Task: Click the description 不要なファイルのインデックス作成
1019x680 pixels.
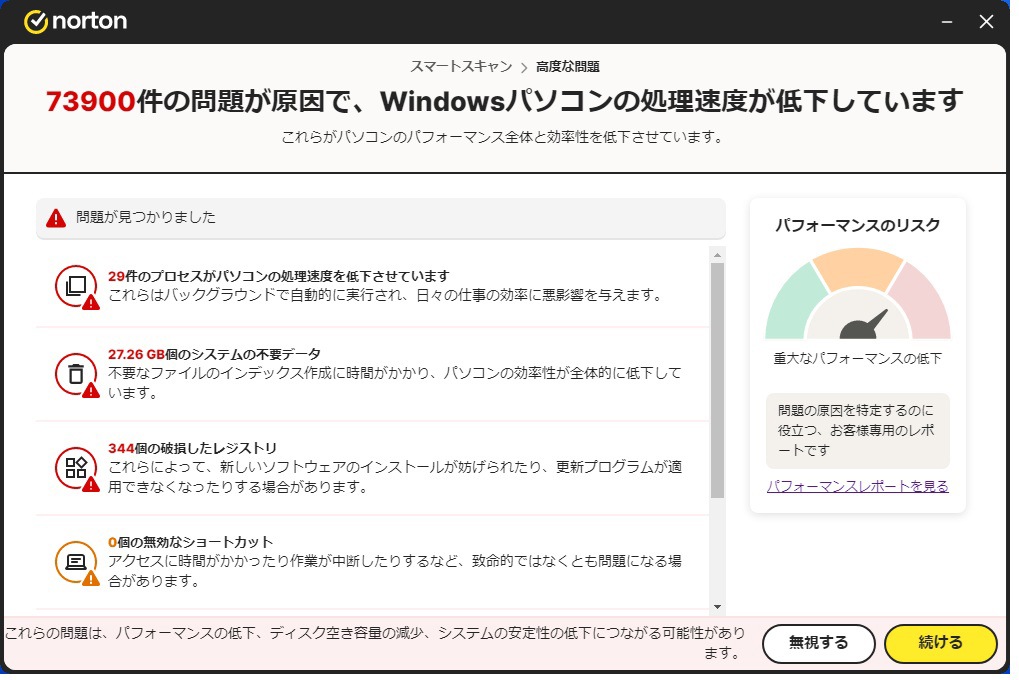Action: click(x=394, y=383)
